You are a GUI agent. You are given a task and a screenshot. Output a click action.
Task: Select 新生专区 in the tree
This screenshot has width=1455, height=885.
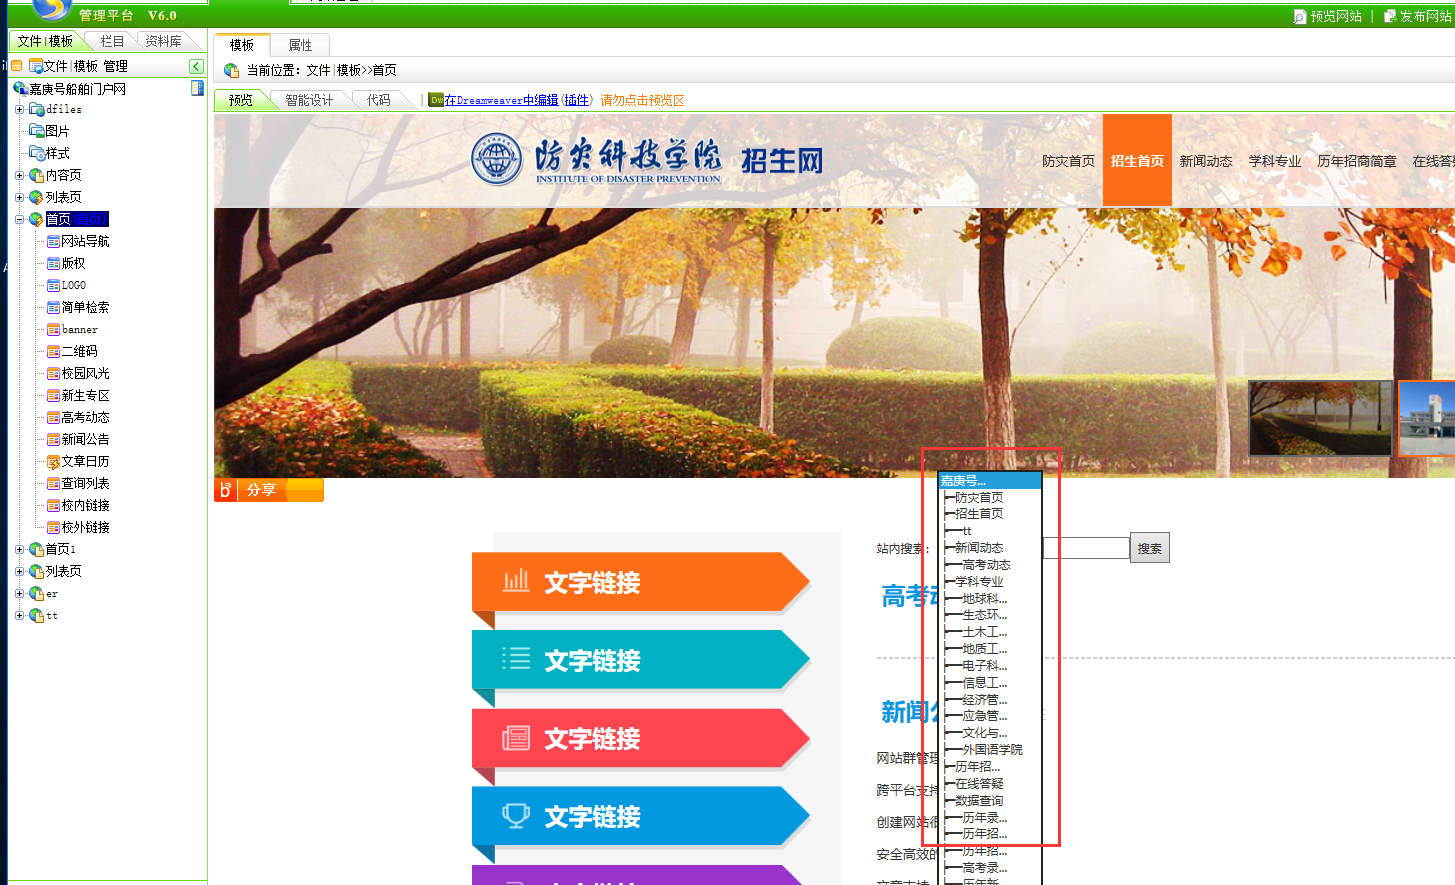point(85,395)
